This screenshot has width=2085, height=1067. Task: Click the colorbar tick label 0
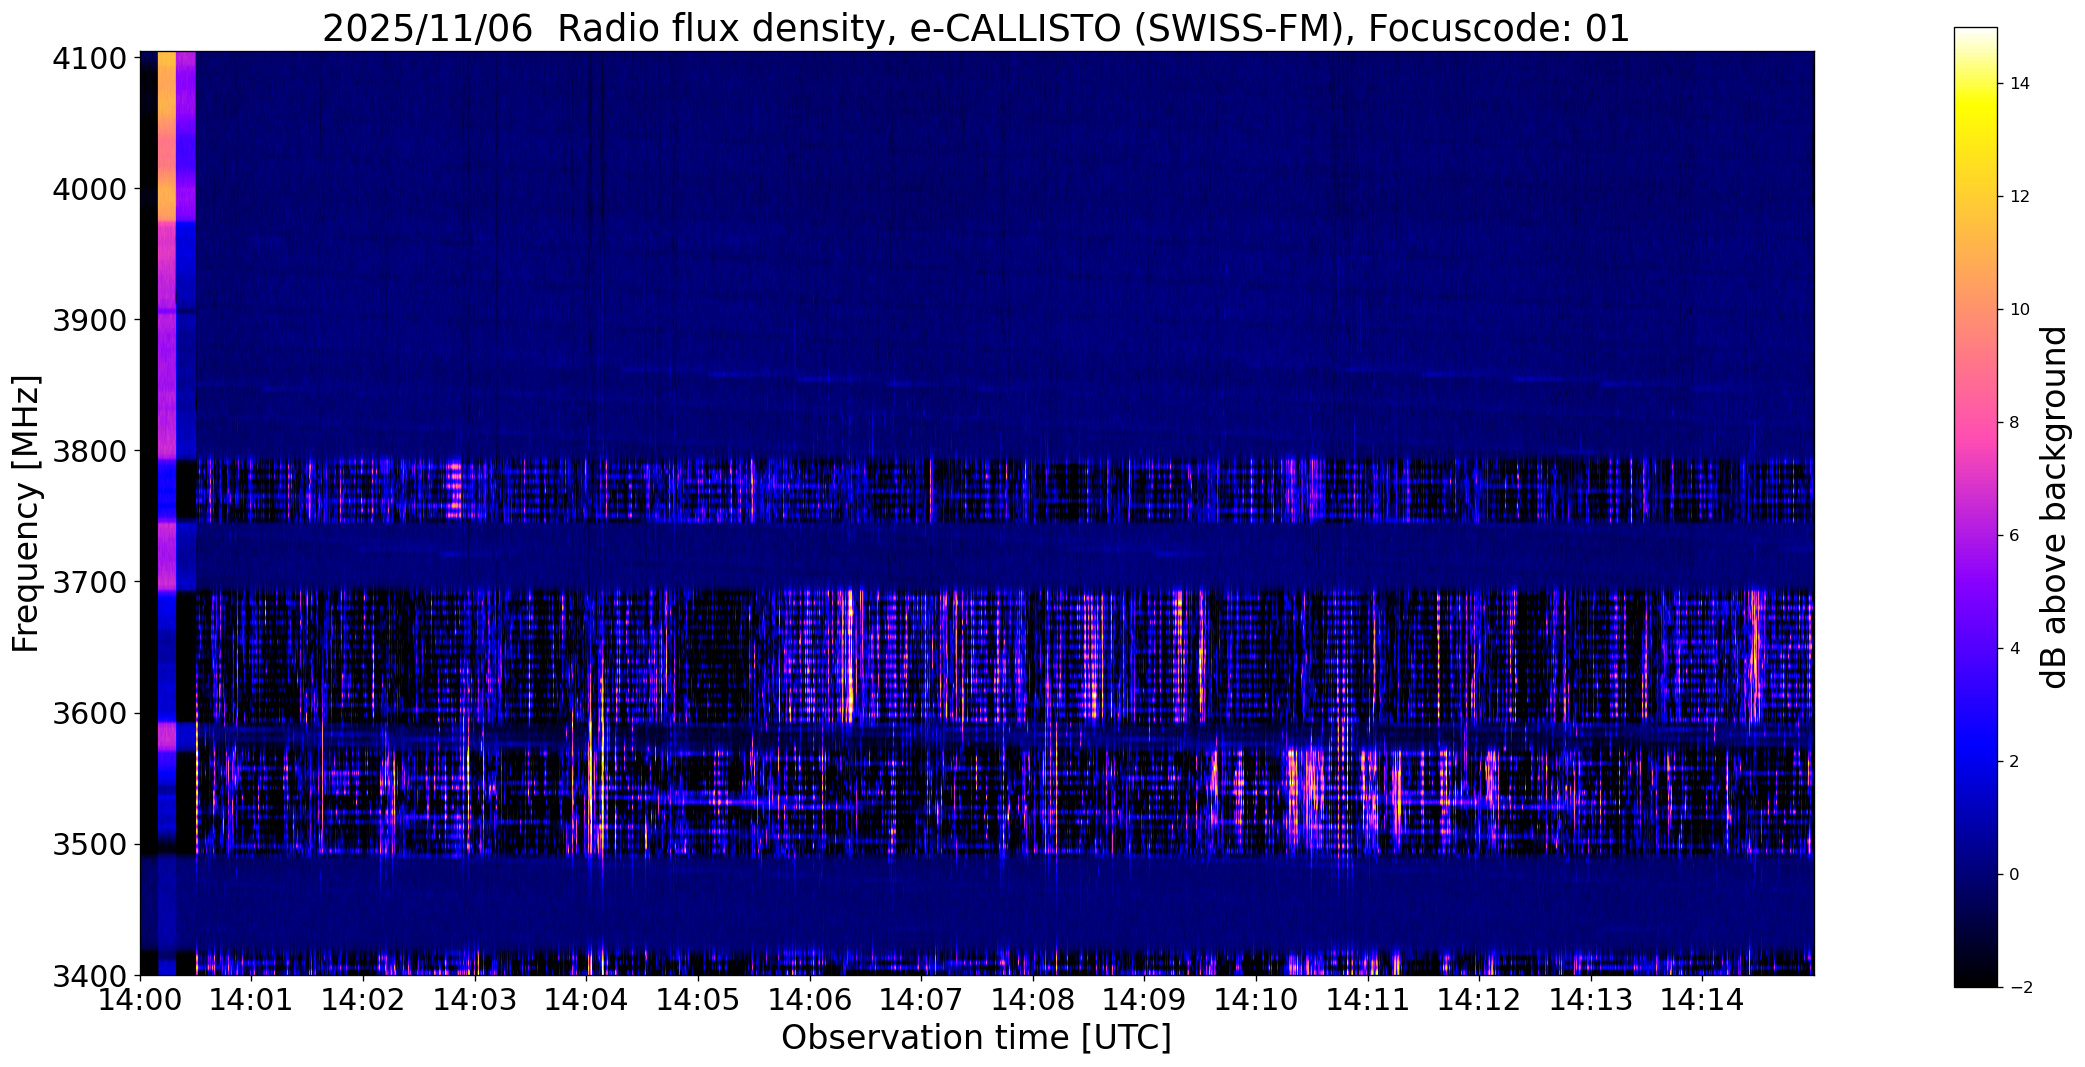coord(2014,875)
